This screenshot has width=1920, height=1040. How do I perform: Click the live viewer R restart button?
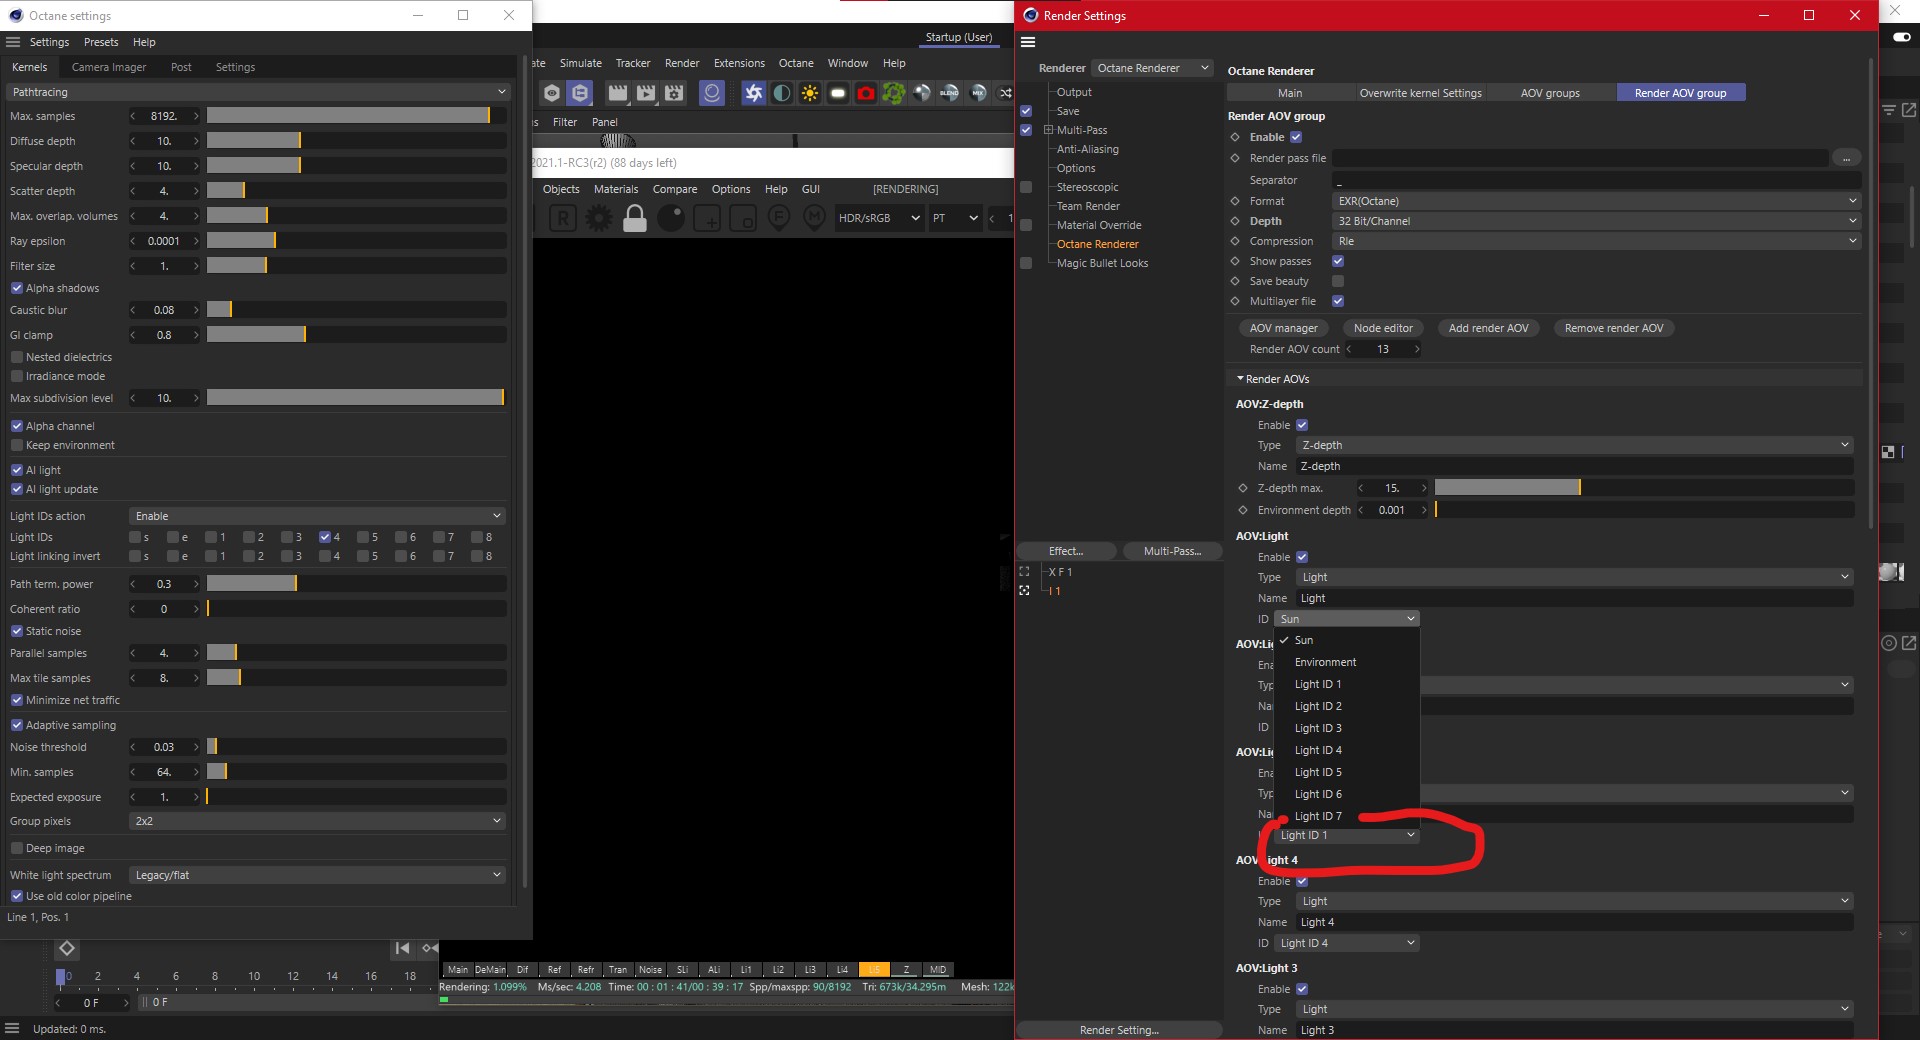[x=563, y=218]
